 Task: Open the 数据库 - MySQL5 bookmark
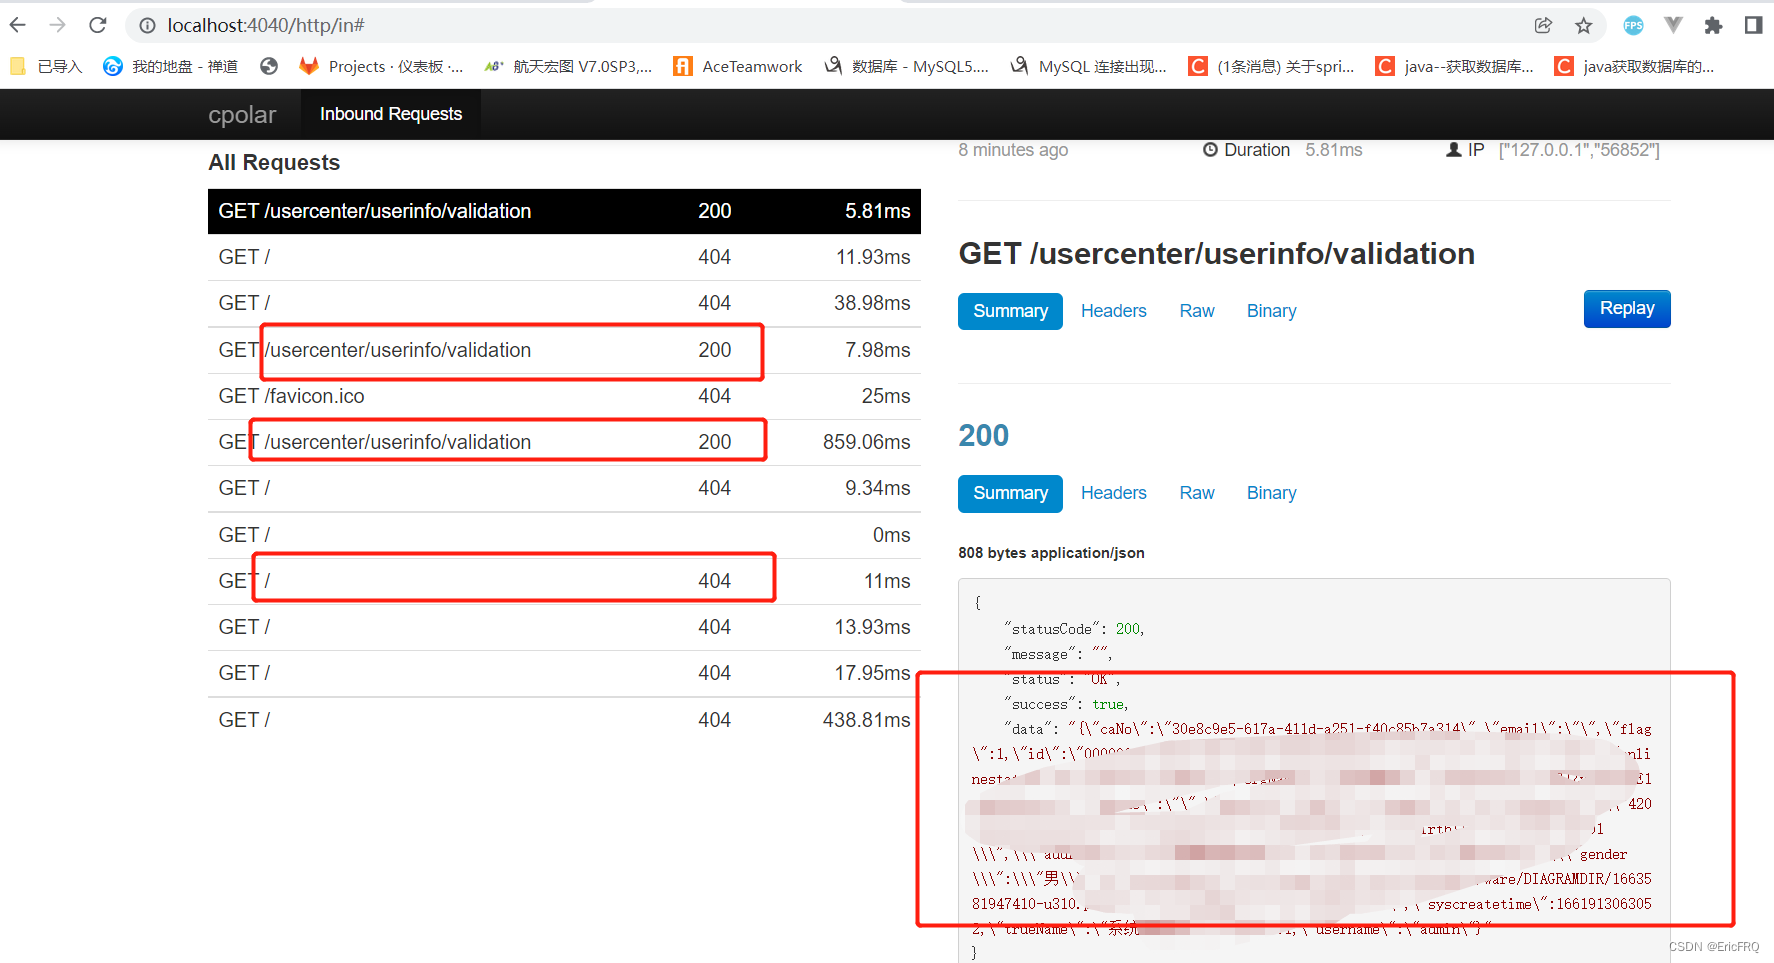[x=906, y=66]
